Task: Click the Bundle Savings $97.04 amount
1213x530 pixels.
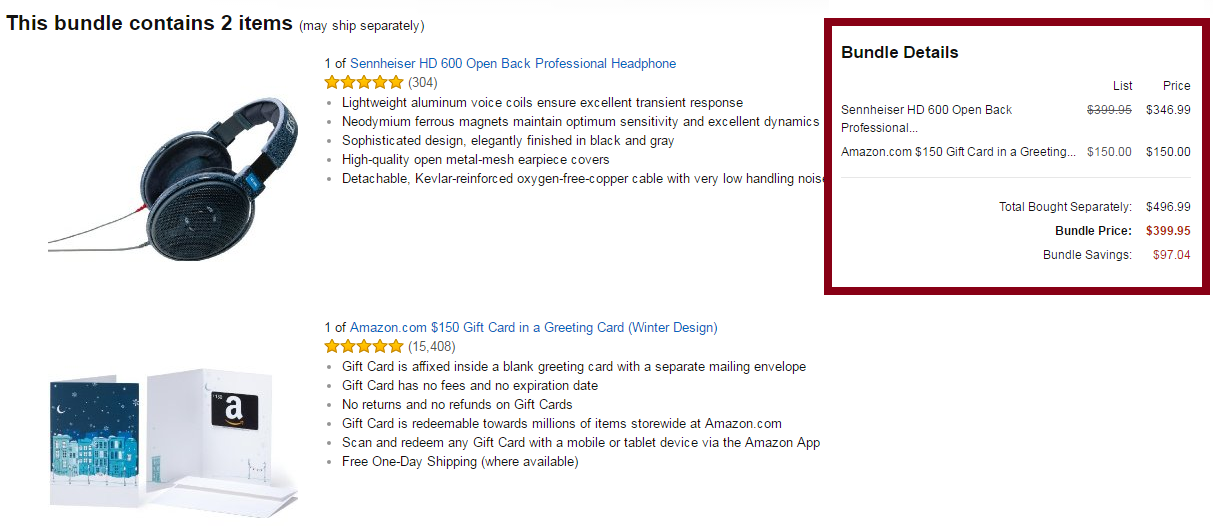Action: click(1171, 255)
